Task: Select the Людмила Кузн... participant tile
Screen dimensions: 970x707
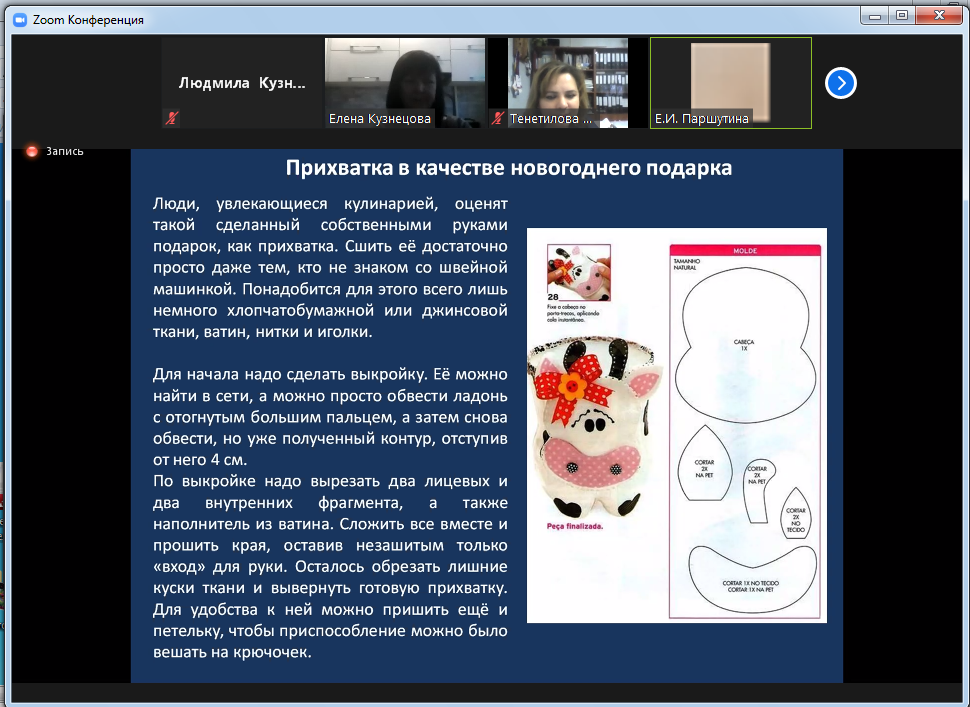Action: [241, 83]
